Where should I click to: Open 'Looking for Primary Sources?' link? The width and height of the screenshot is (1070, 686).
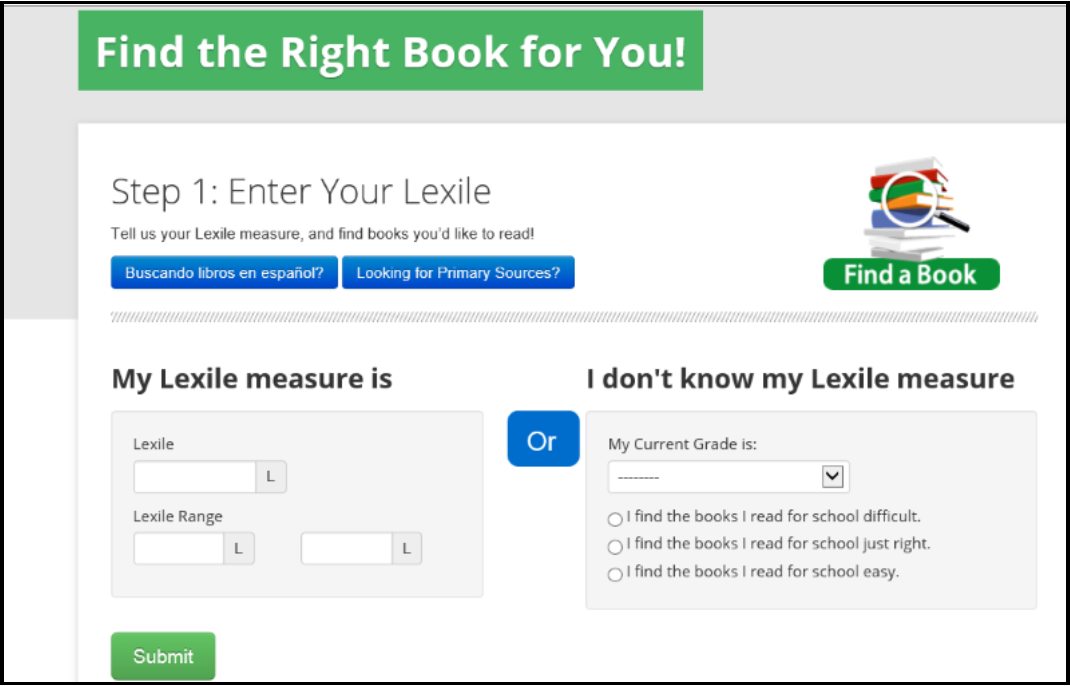(x=458, y=273)
